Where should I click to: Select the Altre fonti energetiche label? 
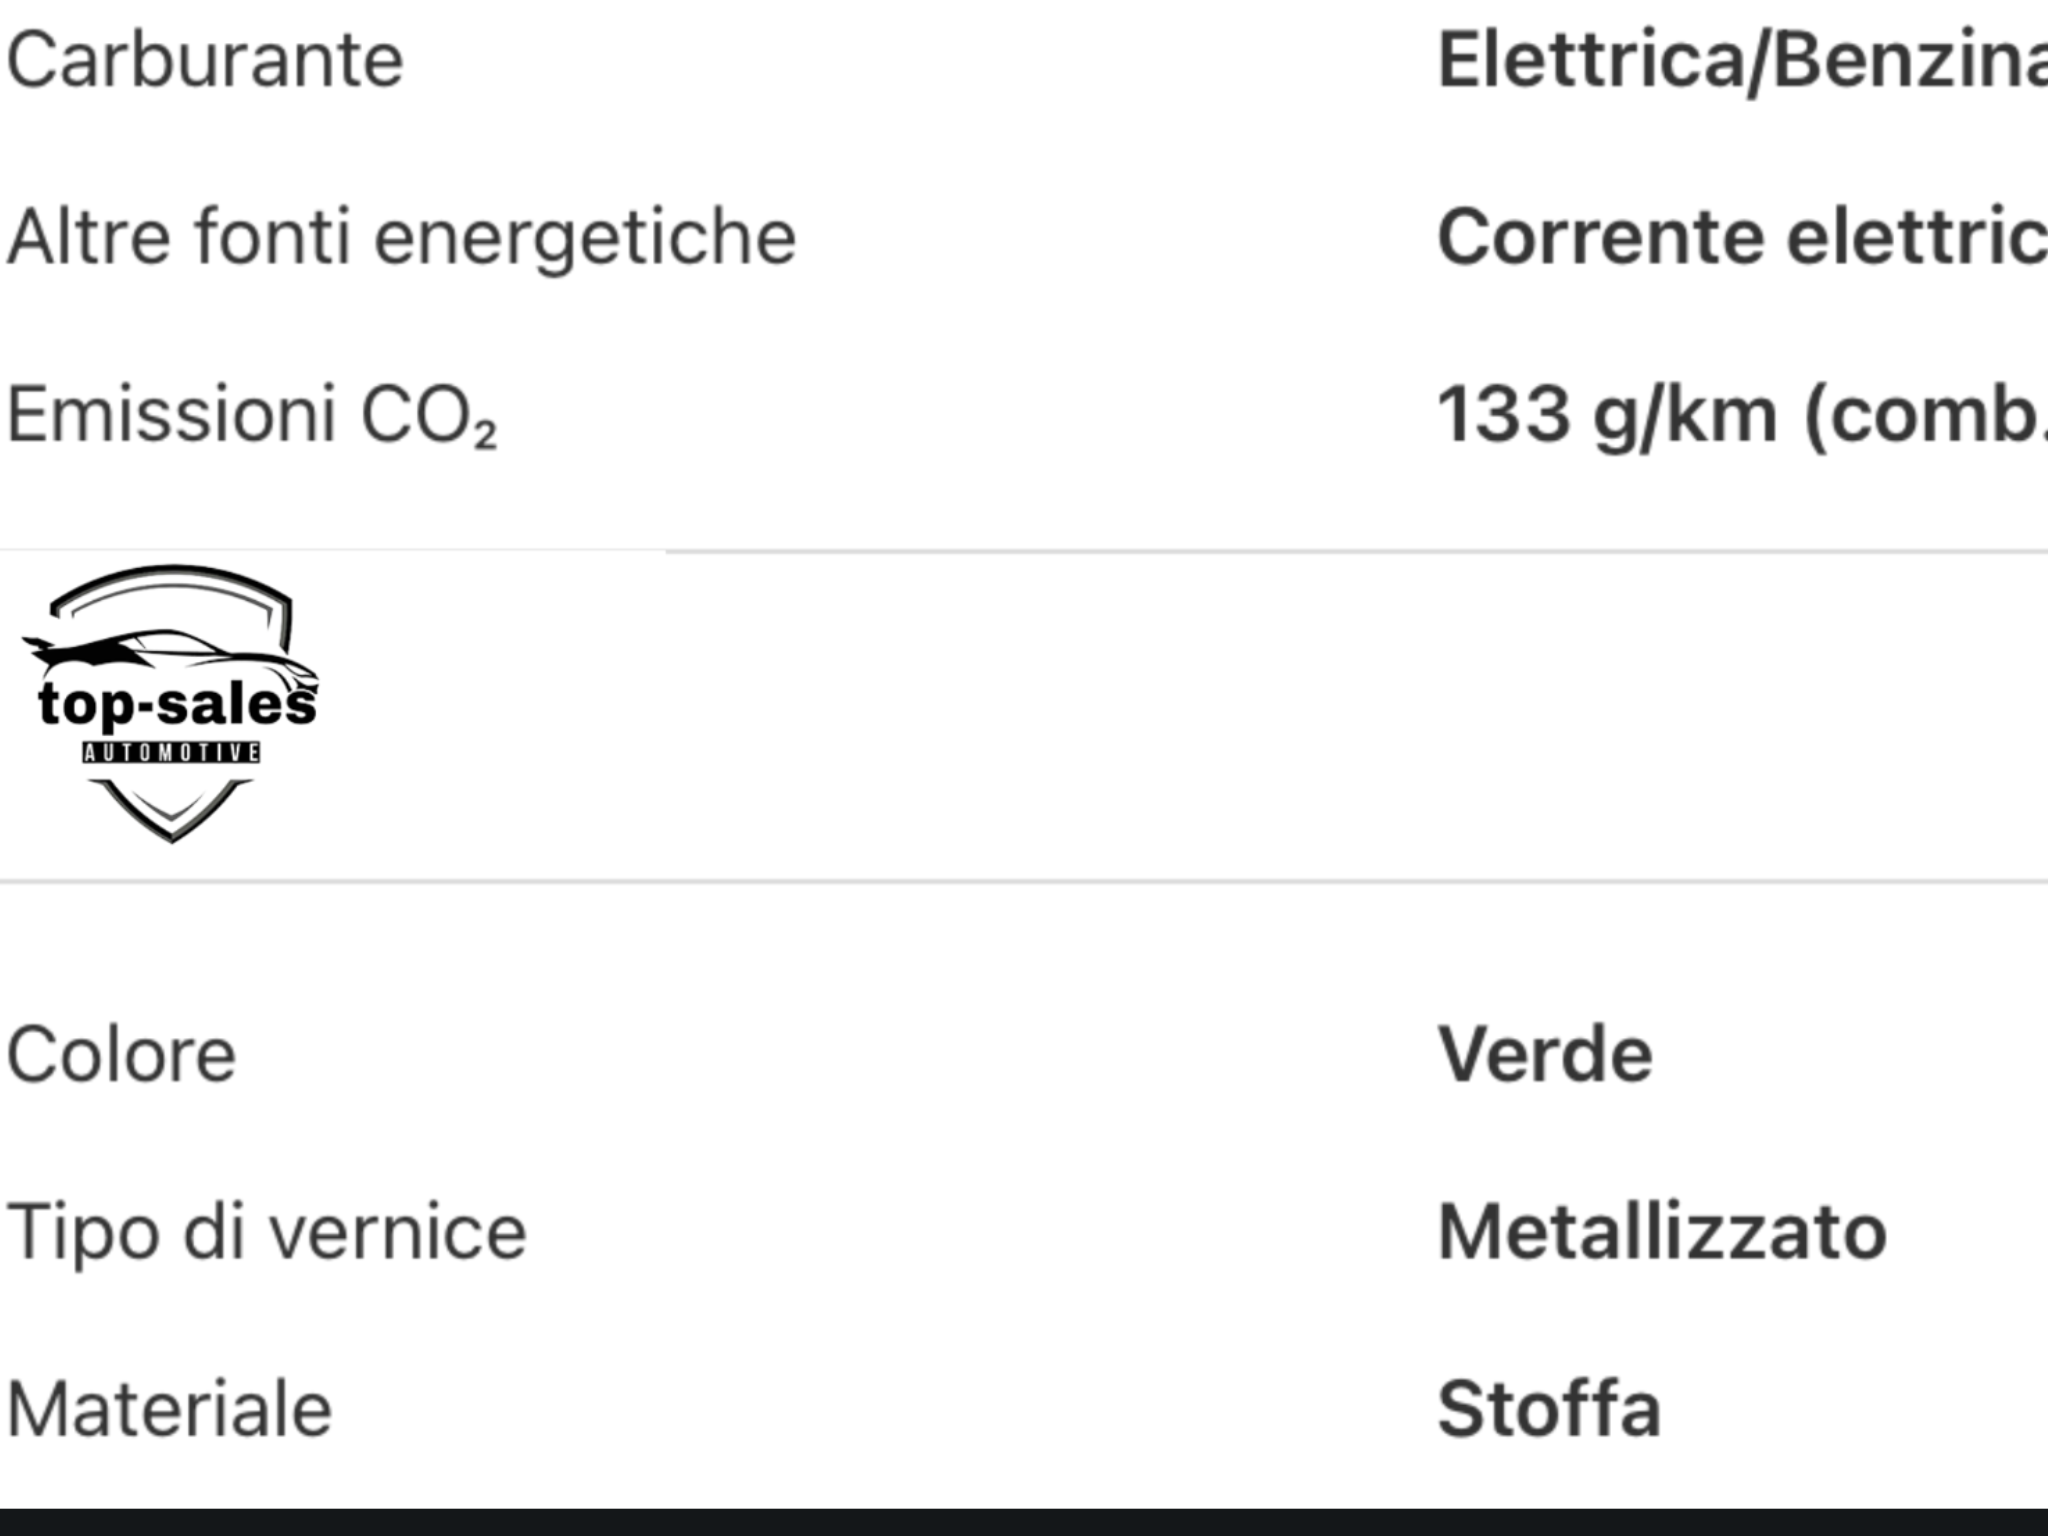tap(402, 238)
